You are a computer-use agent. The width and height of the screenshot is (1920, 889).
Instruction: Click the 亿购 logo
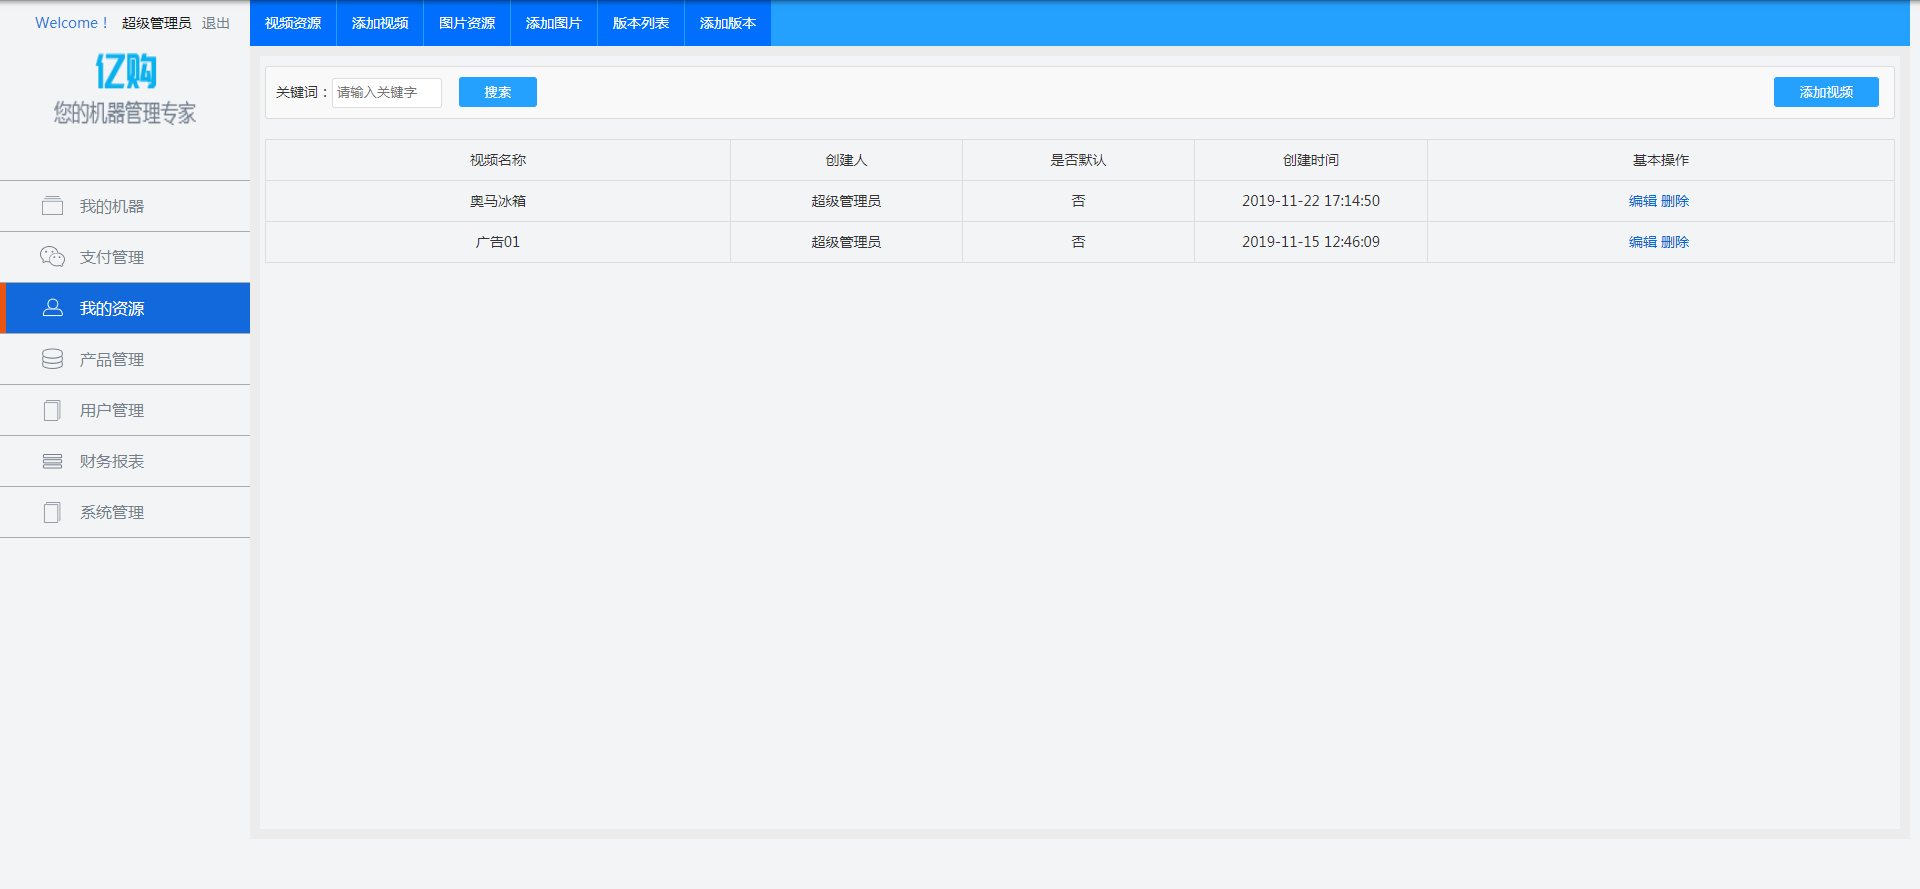(125, 72)
